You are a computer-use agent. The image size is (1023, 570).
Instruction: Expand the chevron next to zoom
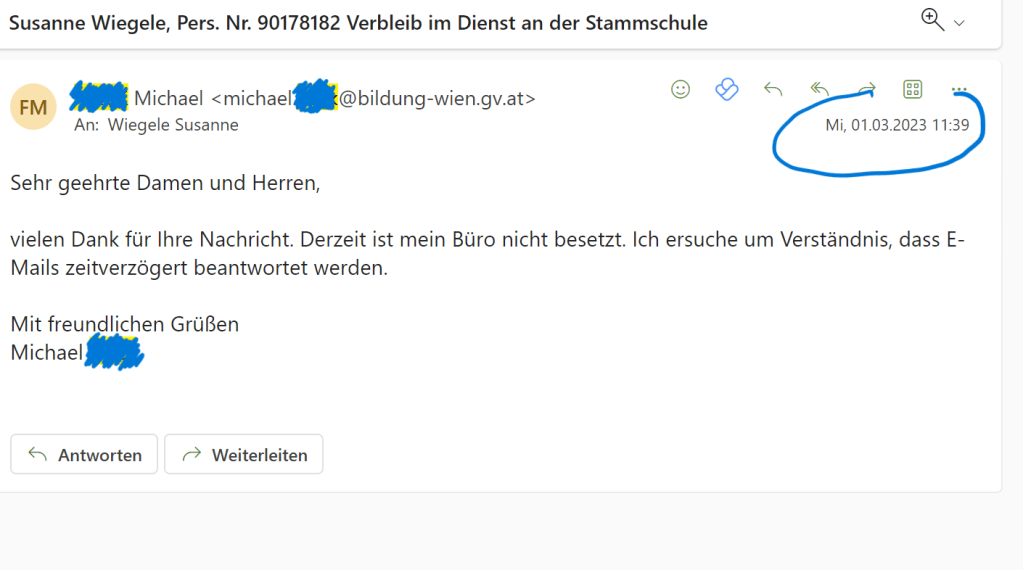point(960,22)
